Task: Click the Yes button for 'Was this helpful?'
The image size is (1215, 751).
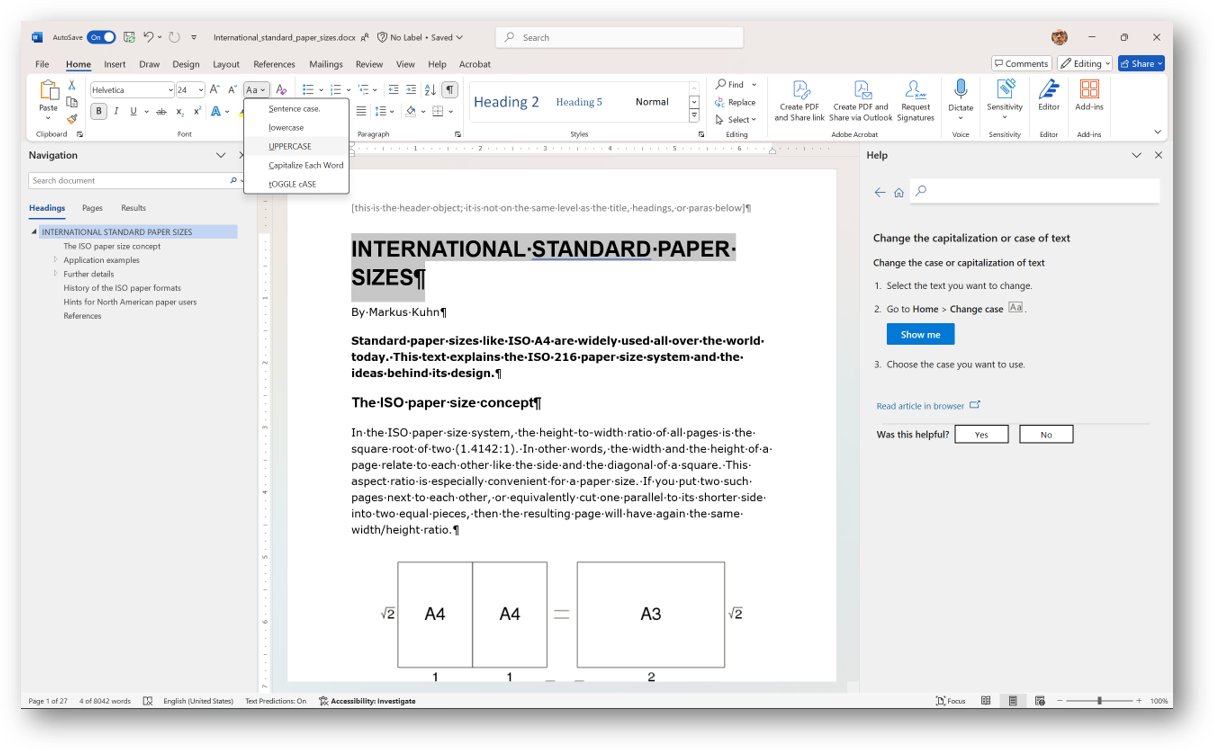Action: click(x=981, y=433)
